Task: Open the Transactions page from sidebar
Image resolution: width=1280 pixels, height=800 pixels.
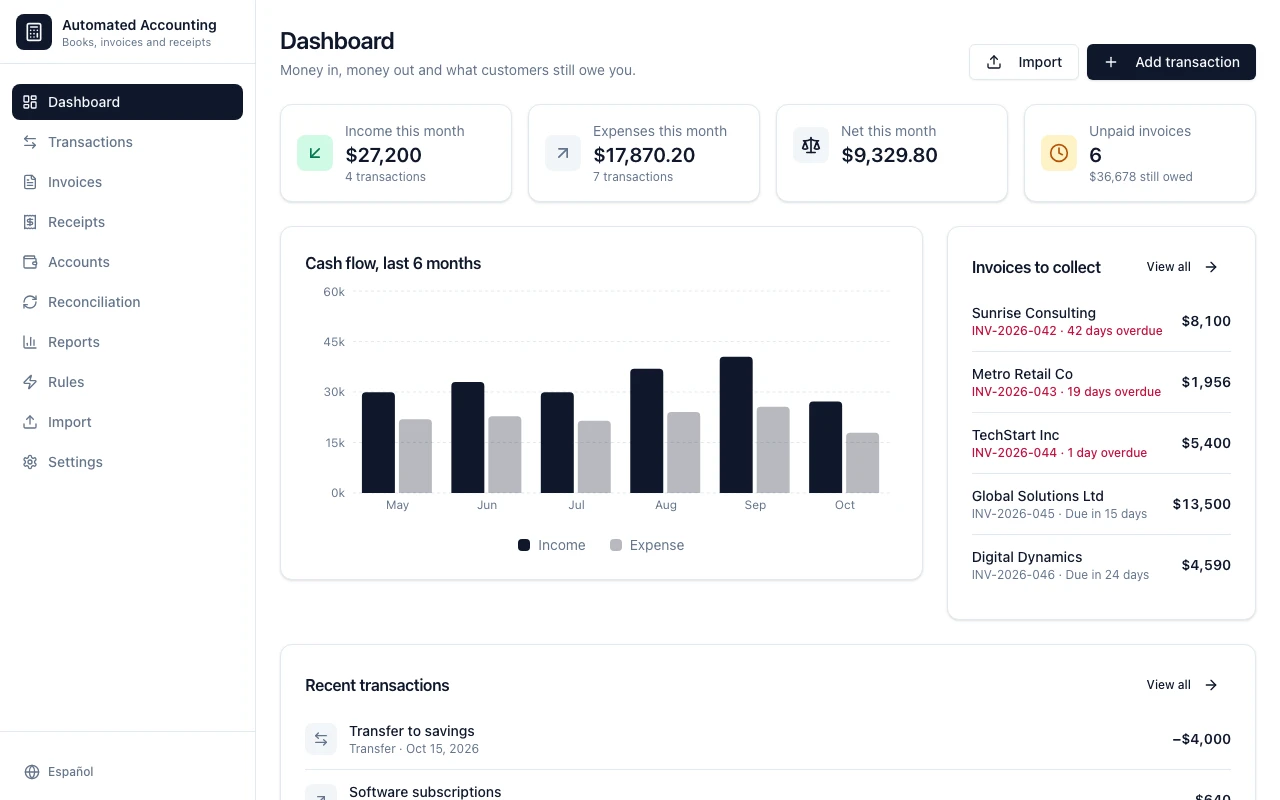Action: point(127,142)
